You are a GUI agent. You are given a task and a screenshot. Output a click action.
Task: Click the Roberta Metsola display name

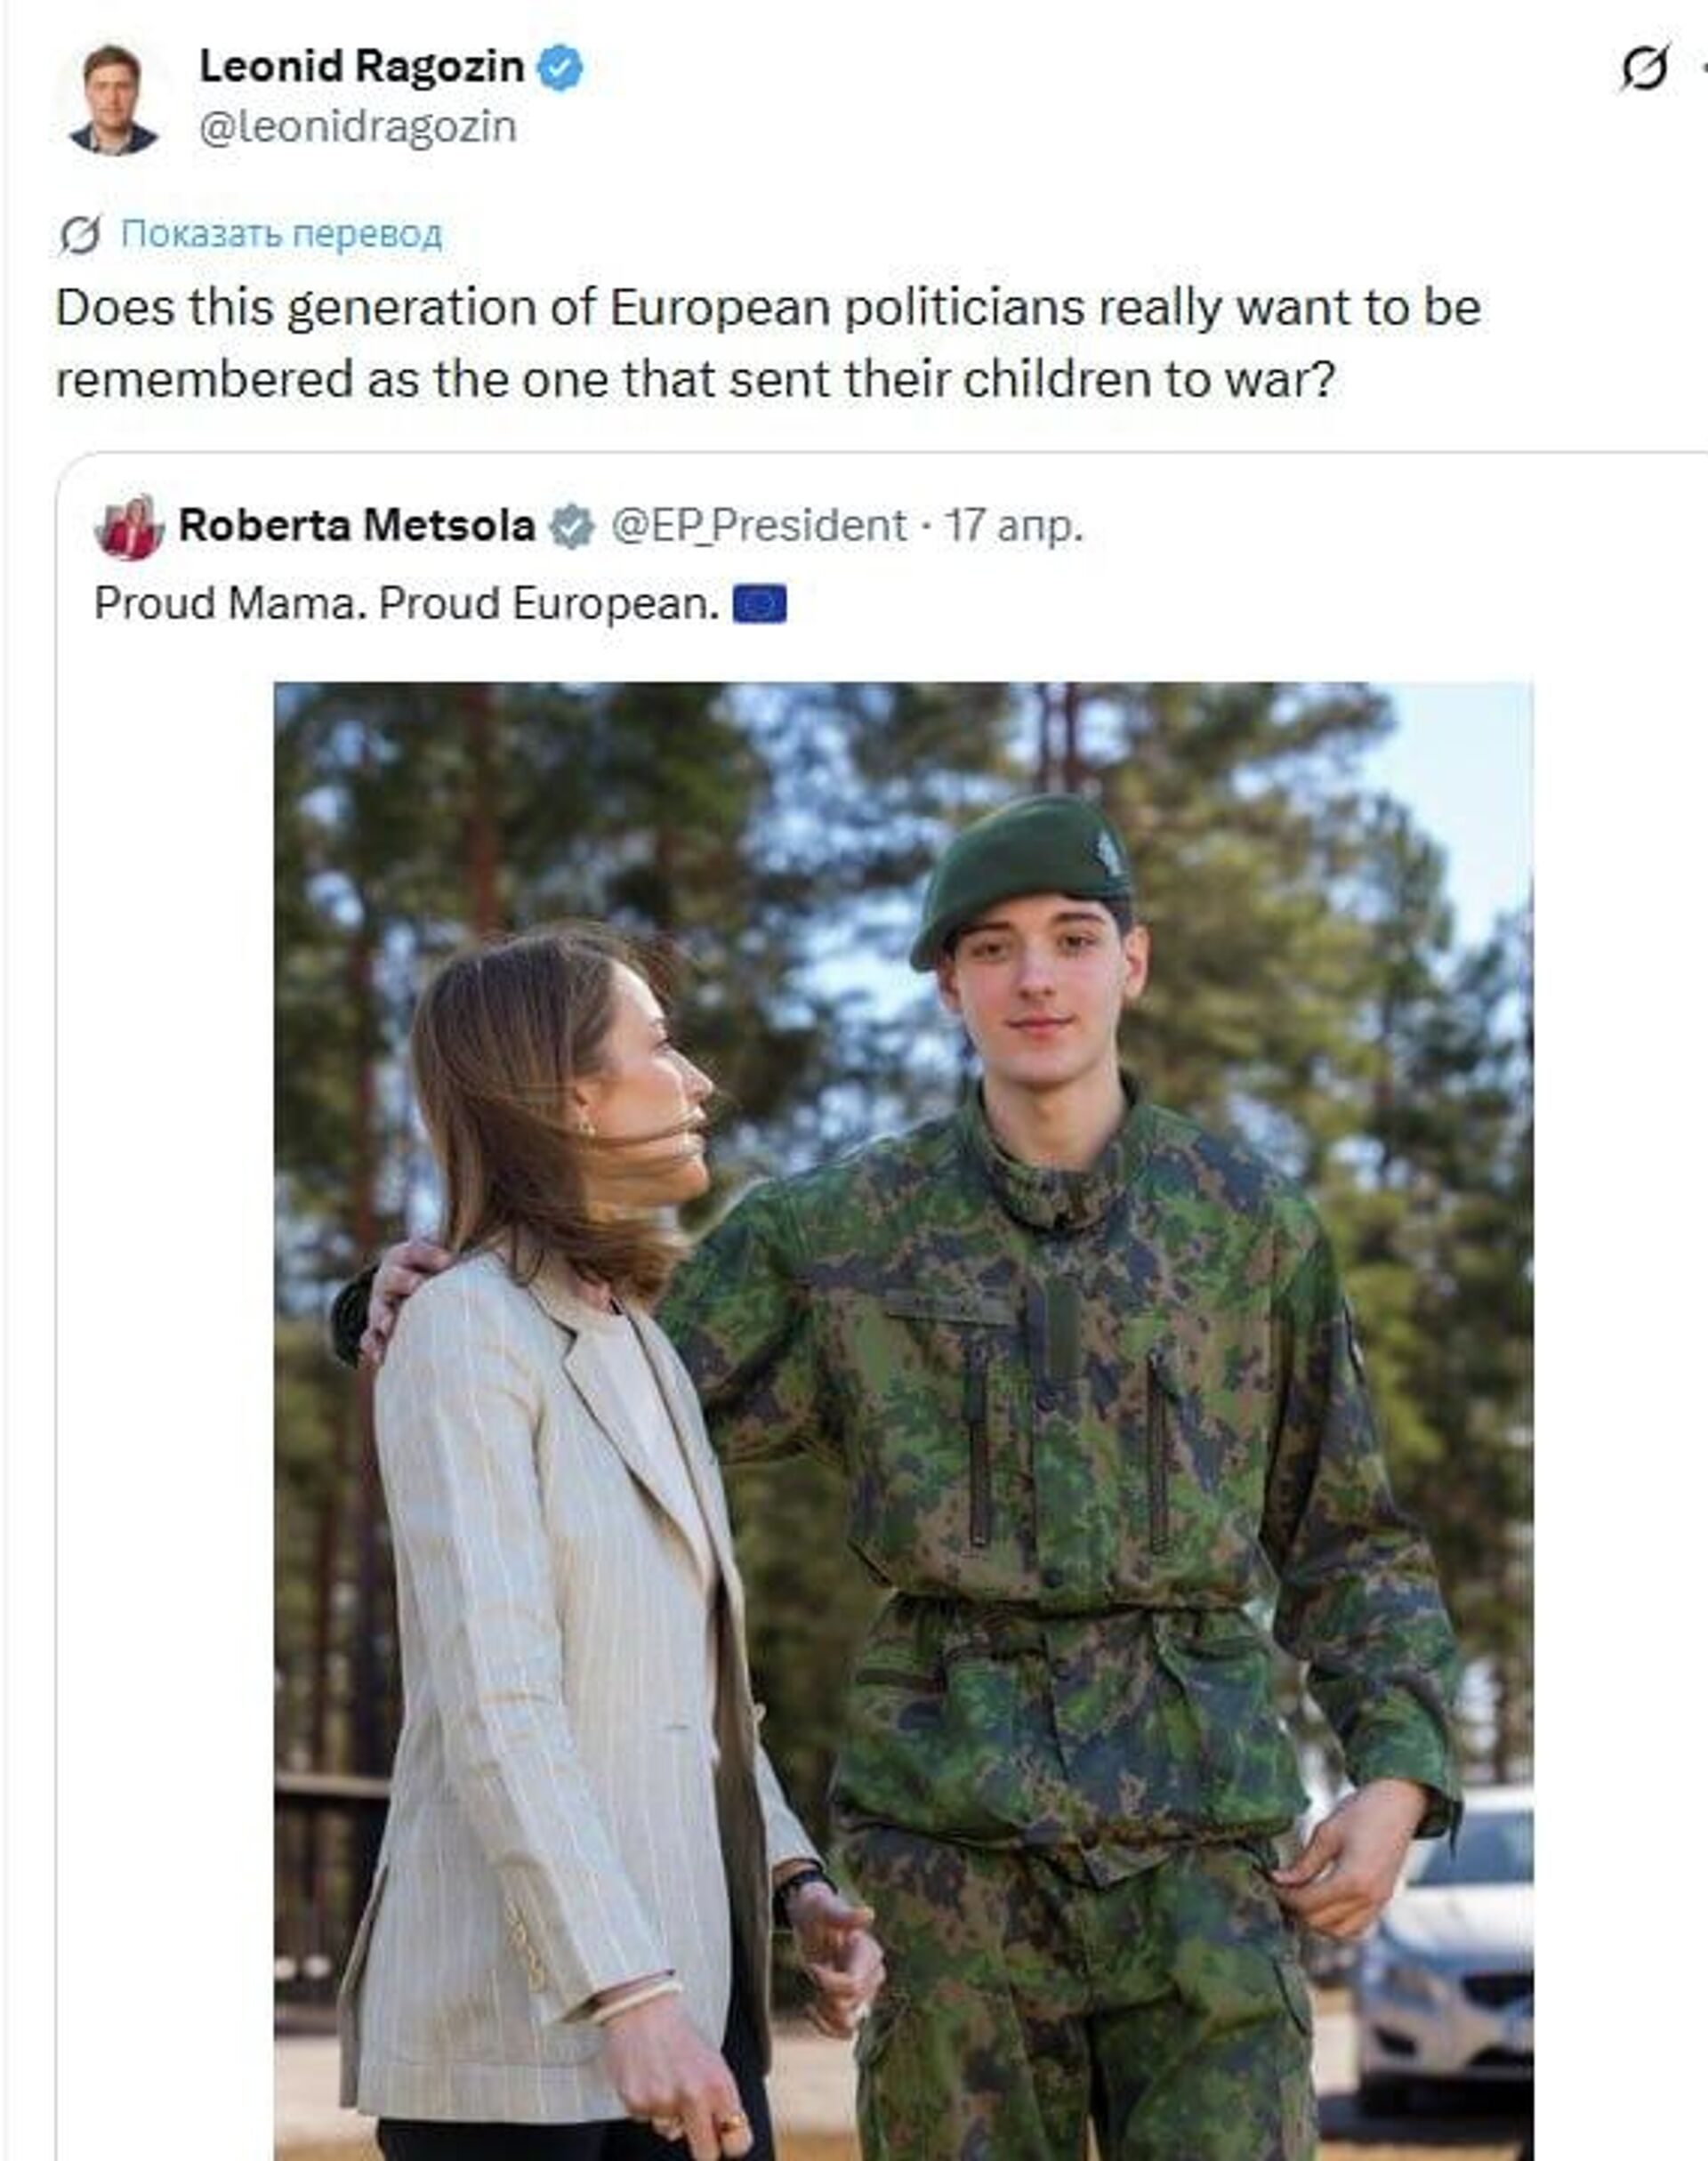tap(356, 526)
